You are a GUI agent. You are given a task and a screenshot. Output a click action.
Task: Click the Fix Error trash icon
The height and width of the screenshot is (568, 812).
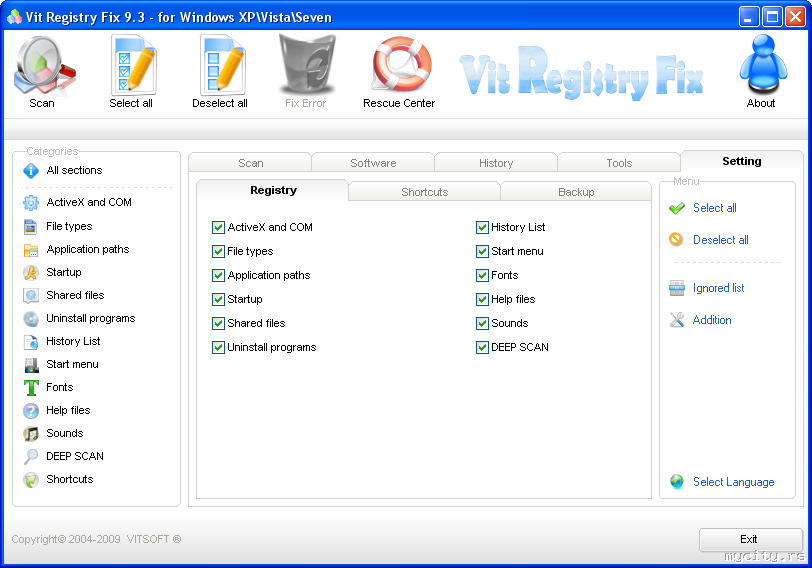[307, 65]
